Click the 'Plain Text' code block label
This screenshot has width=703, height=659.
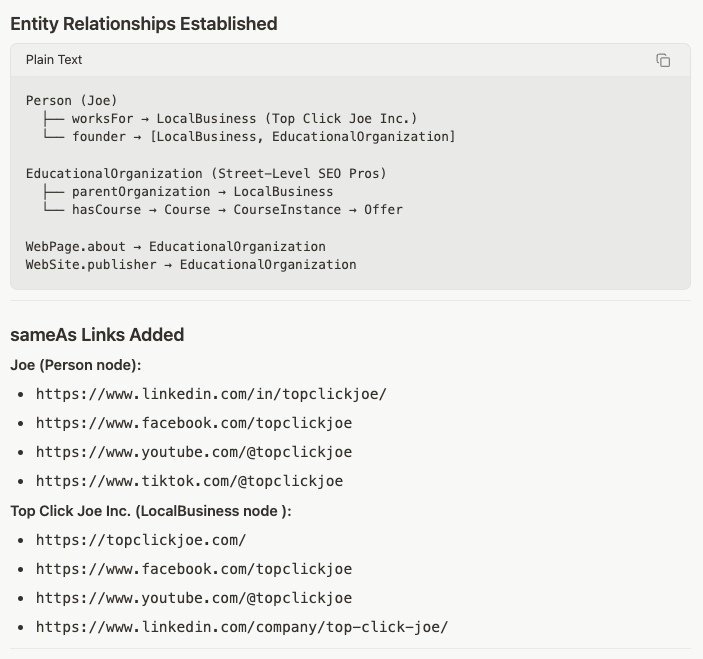coord(54,60)
